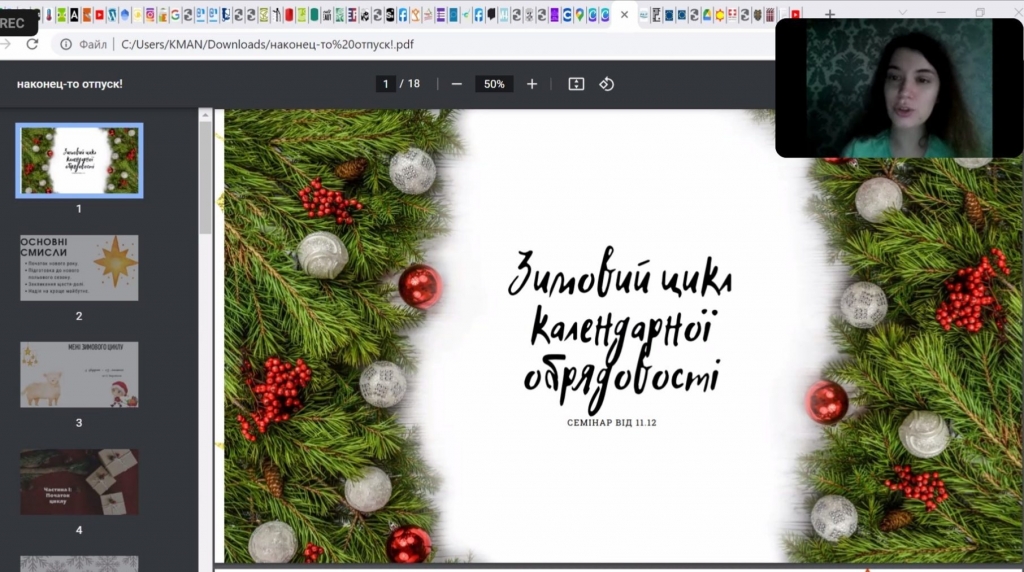Image resolution: width=1024 pixels, height=572 pixels.
Task: Select the 50% zoom level field
Action: [494, 84]
